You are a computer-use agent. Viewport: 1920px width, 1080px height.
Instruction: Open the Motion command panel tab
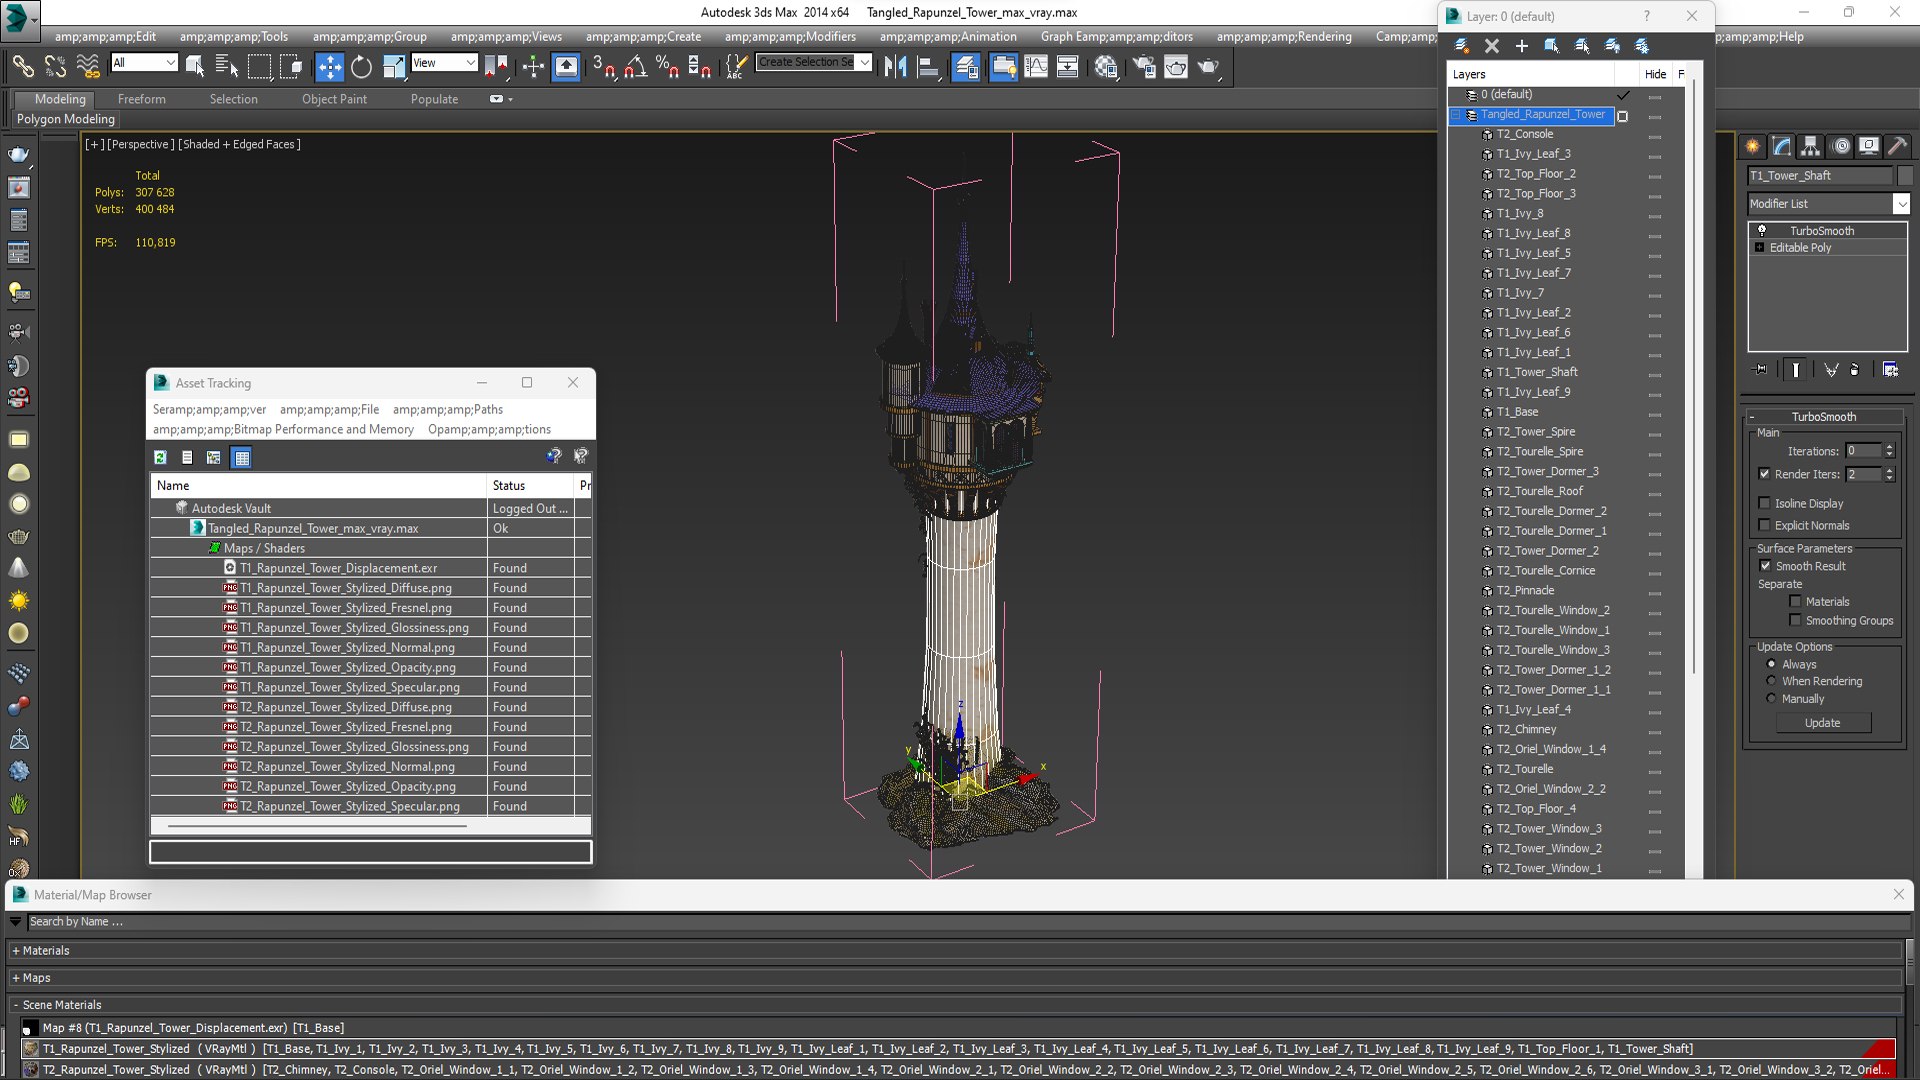click(1841, 146)
